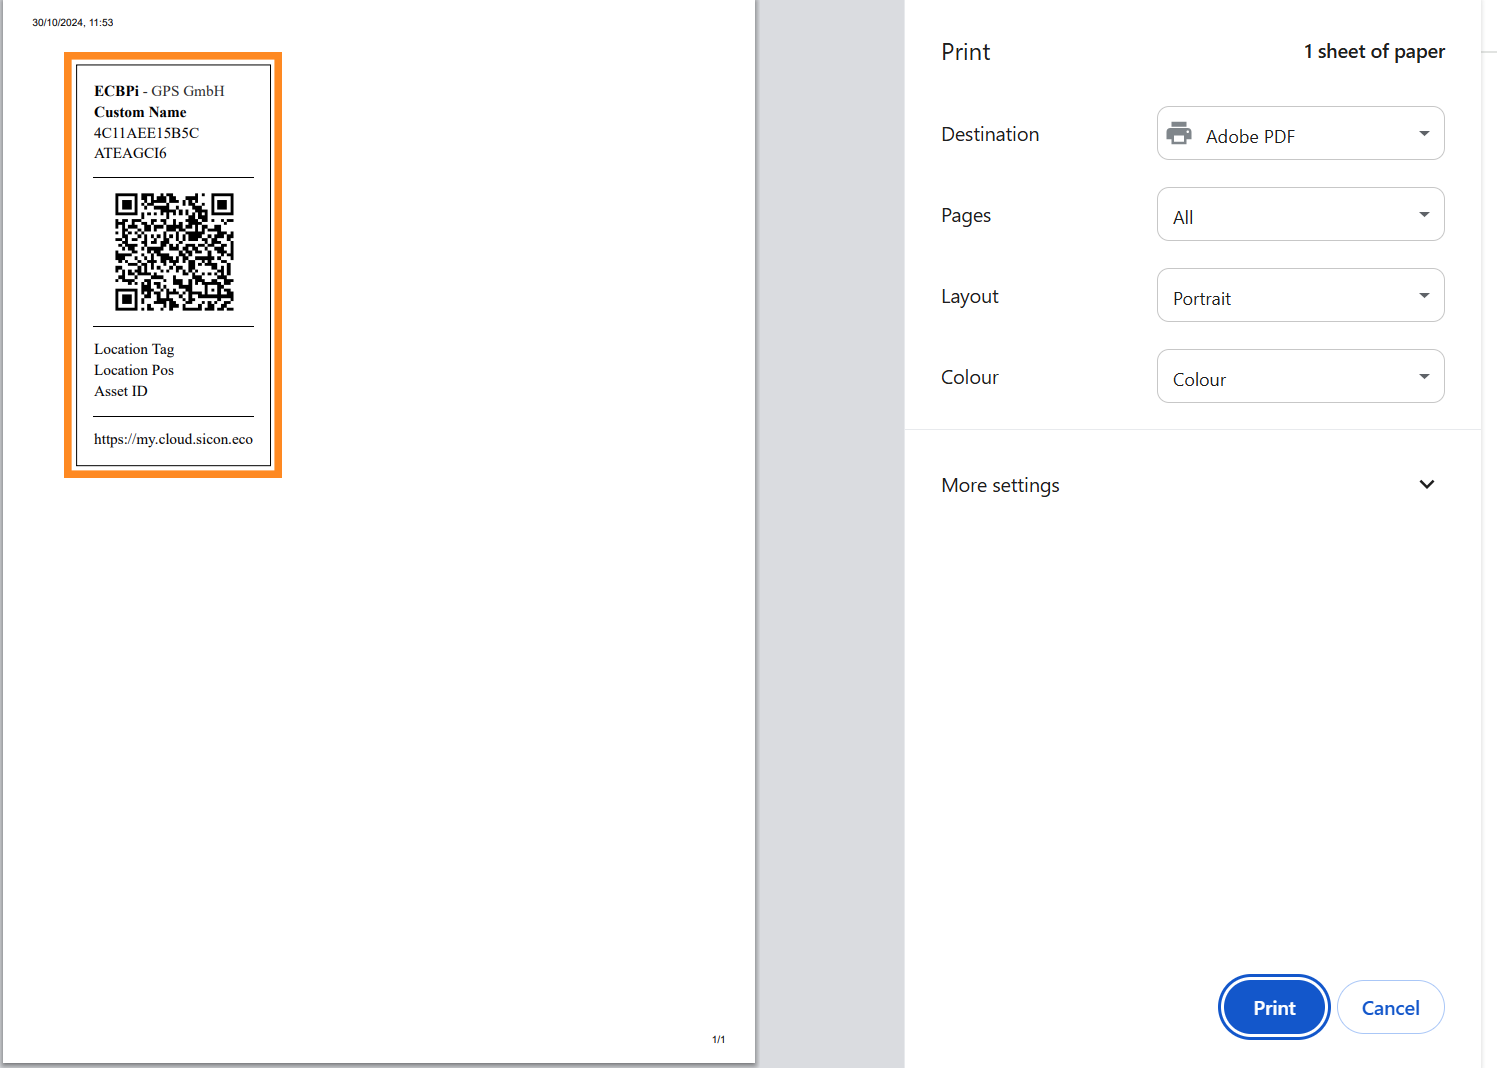Click the 1 sheet of paper summary
Viewport: 1497px width, 1068px height.
point(1373,52)
